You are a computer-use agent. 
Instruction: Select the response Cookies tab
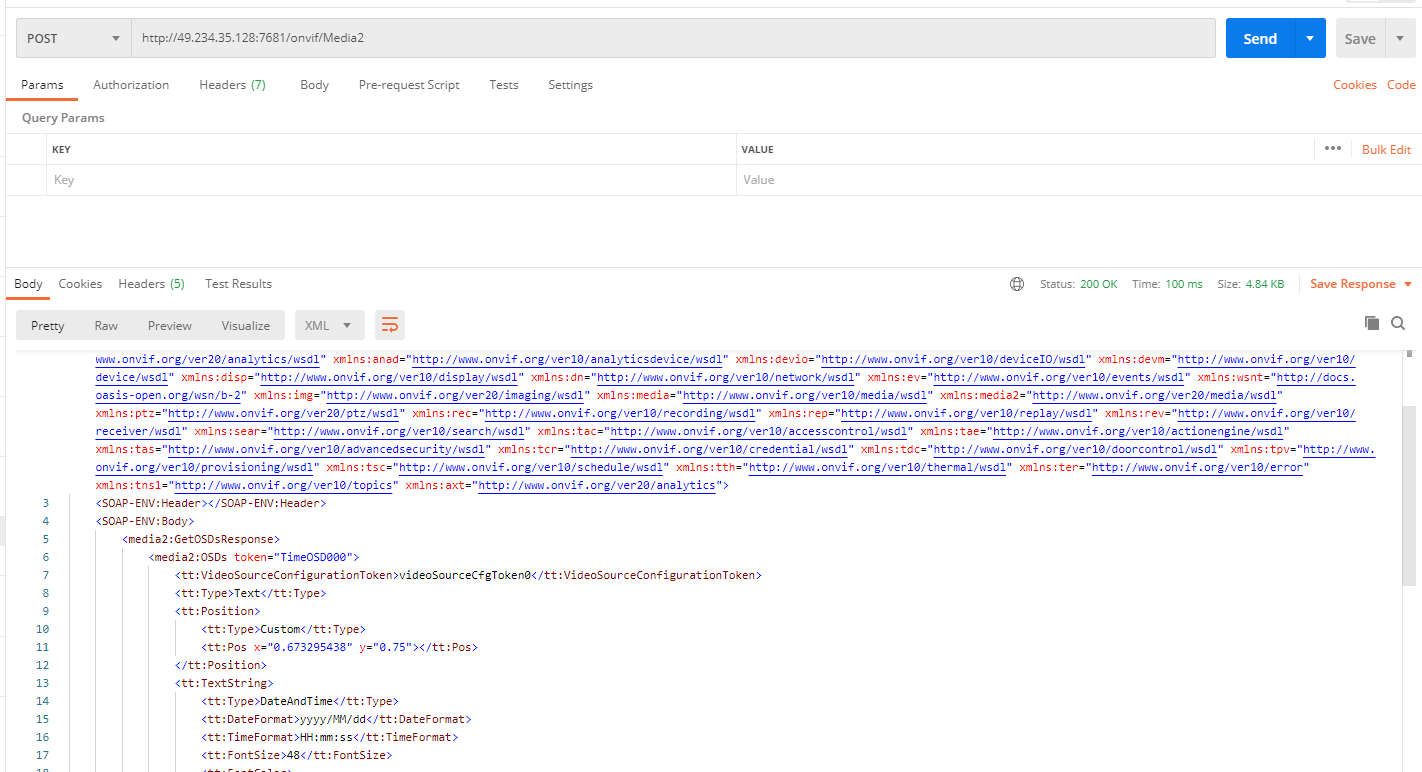[80, 284]
